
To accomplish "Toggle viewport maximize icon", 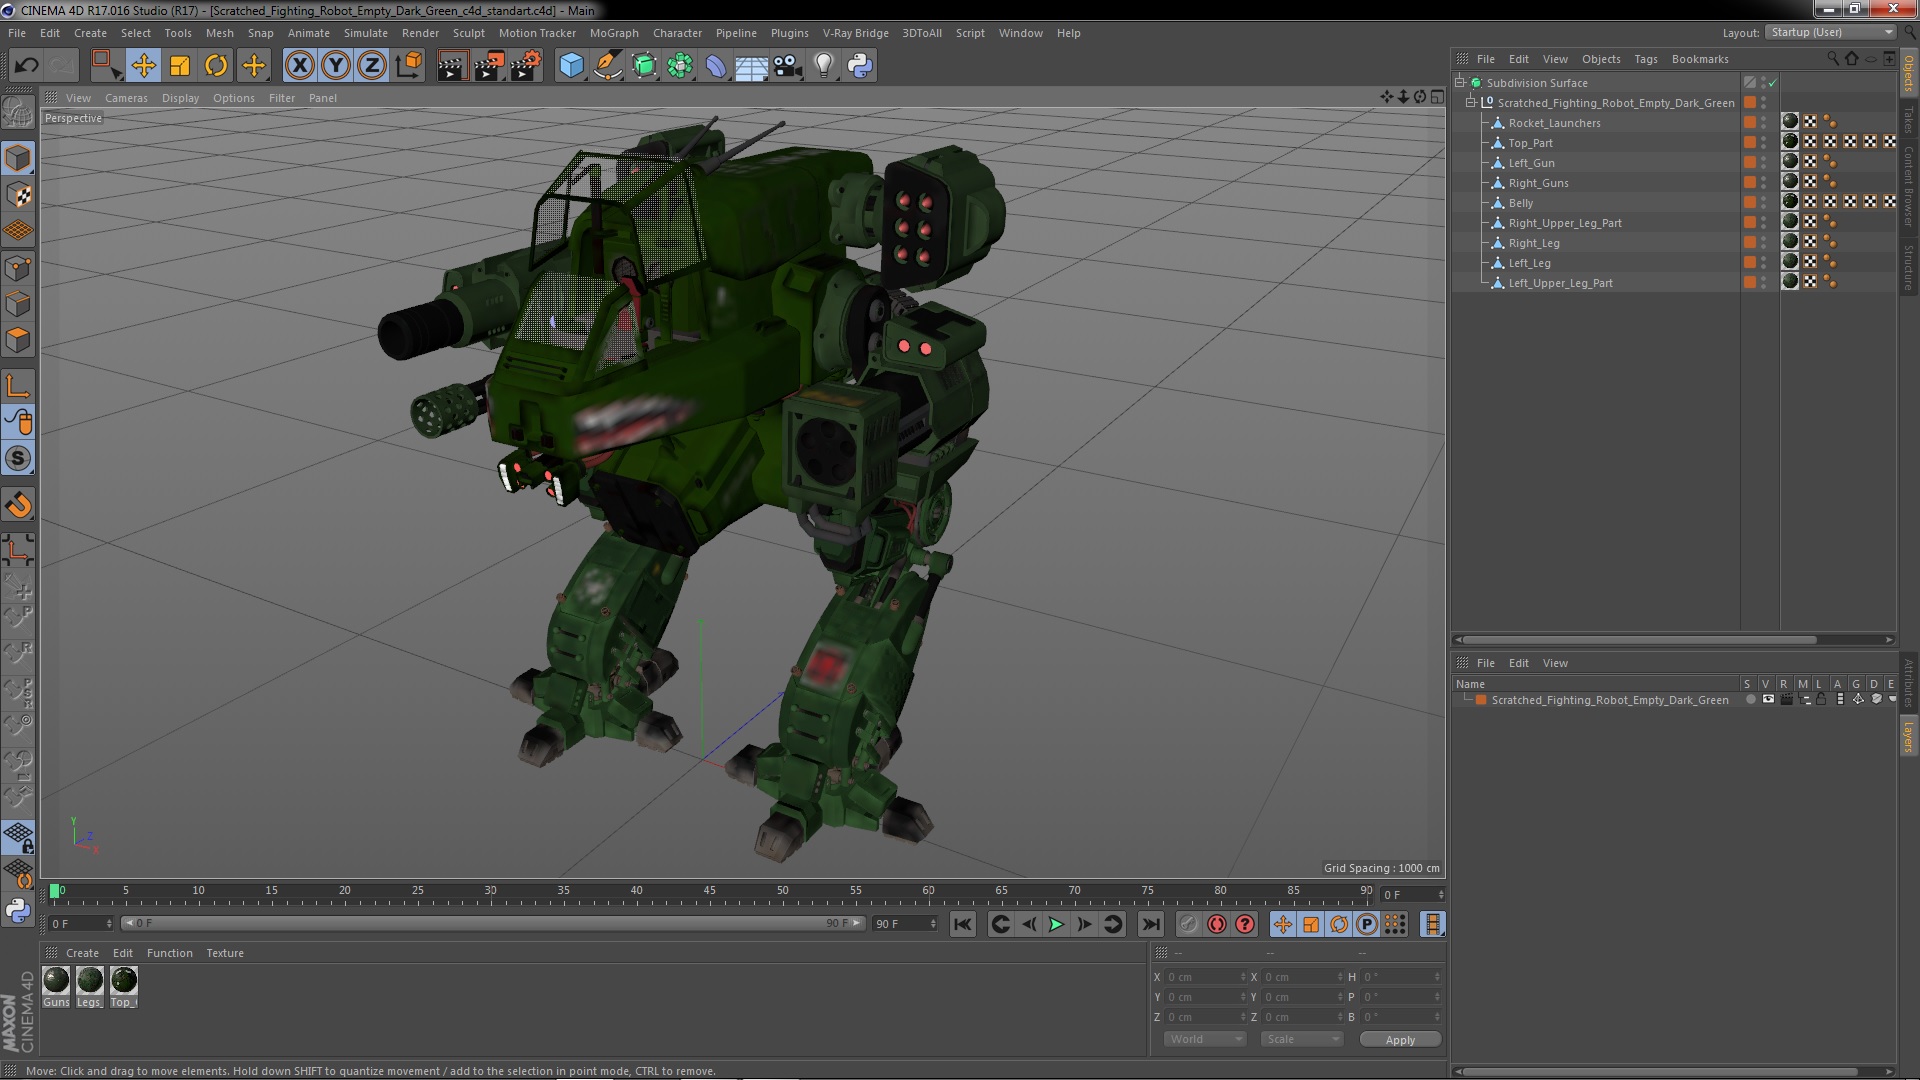I will pyautogui.click(x=1438, y=97).
